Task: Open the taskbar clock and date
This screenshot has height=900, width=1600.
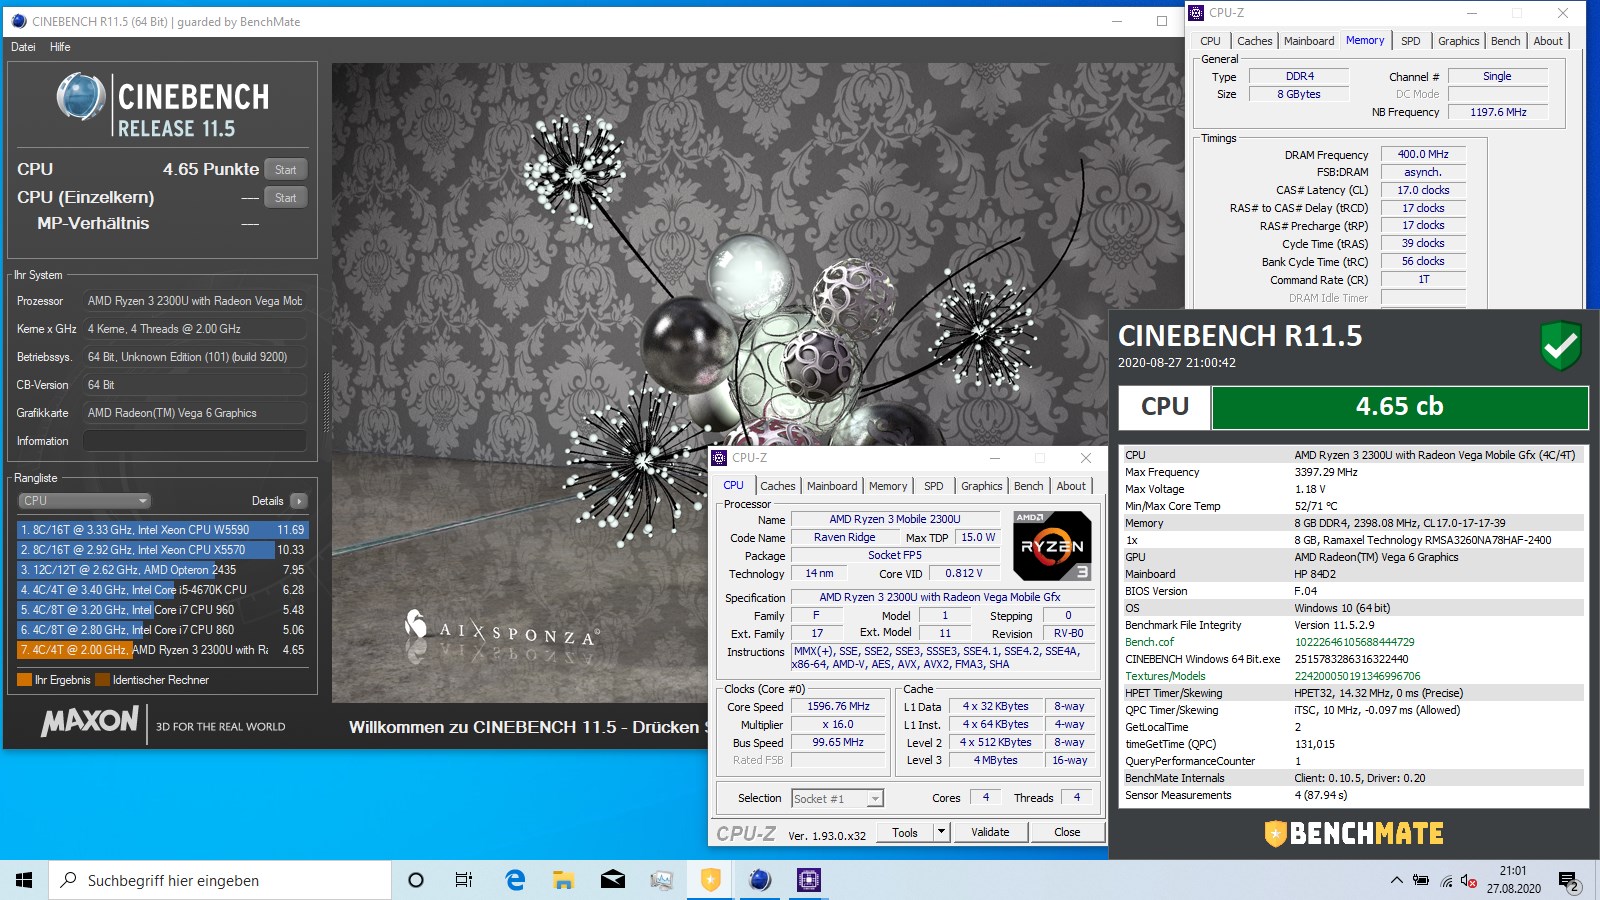Action: click(1513, 880)
